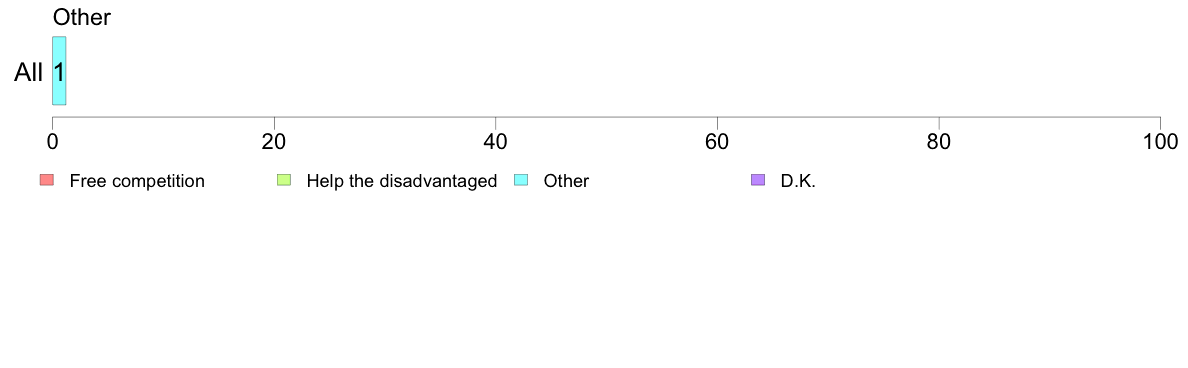The height and width of the screenshot is (368, 1188).
Task: Click axis tick label 60
Action: (717, 142)
